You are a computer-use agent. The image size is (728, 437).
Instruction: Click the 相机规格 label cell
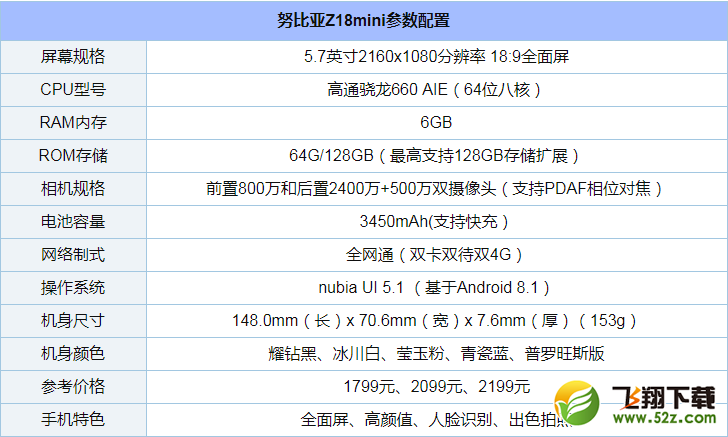pyautogui.click(x=73, y=189)
